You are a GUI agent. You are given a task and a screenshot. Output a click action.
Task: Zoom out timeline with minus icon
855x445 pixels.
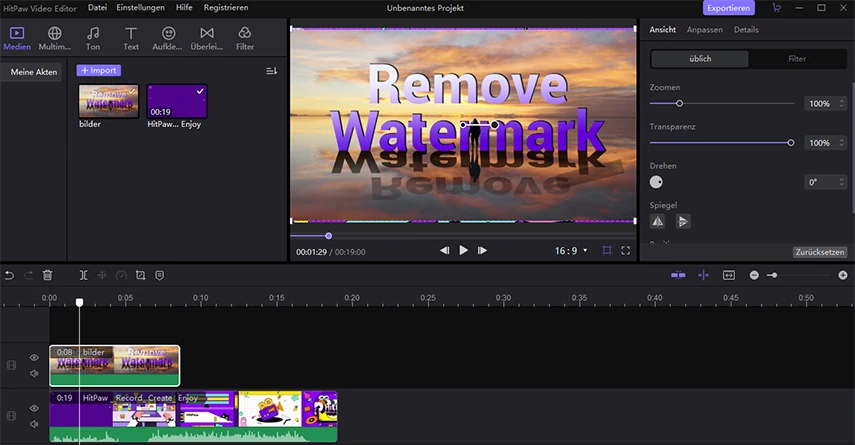[754, 275]
